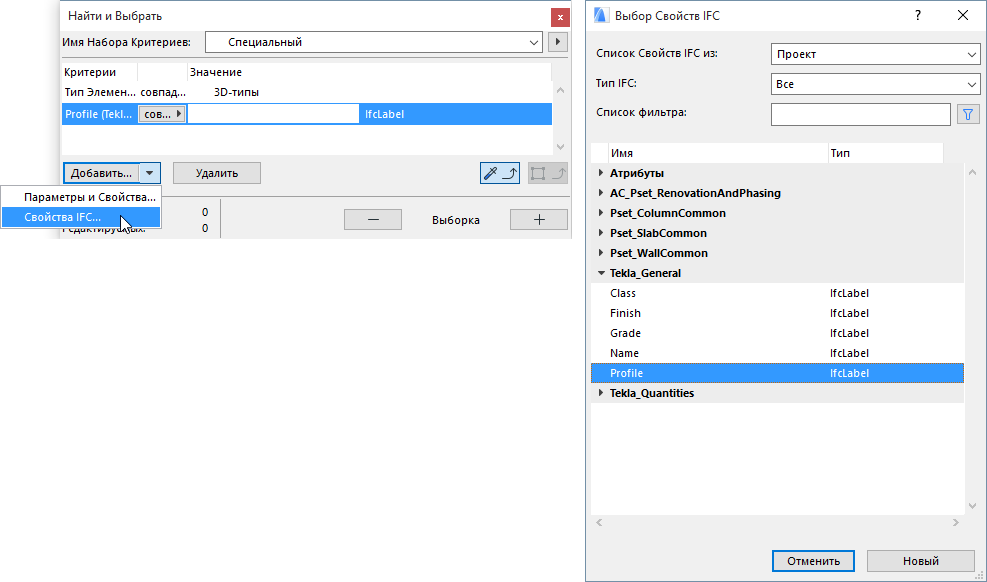The height and width of the screenshot is (582, 987).
Task: Click the filter funnel icon
Action: [968, 115]
